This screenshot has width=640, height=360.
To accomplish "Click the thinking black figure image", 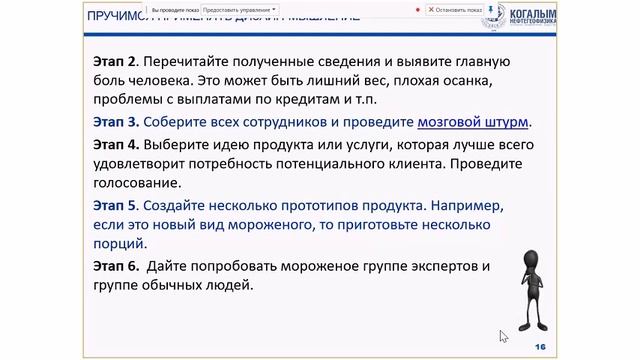I will tap(532, 290).
